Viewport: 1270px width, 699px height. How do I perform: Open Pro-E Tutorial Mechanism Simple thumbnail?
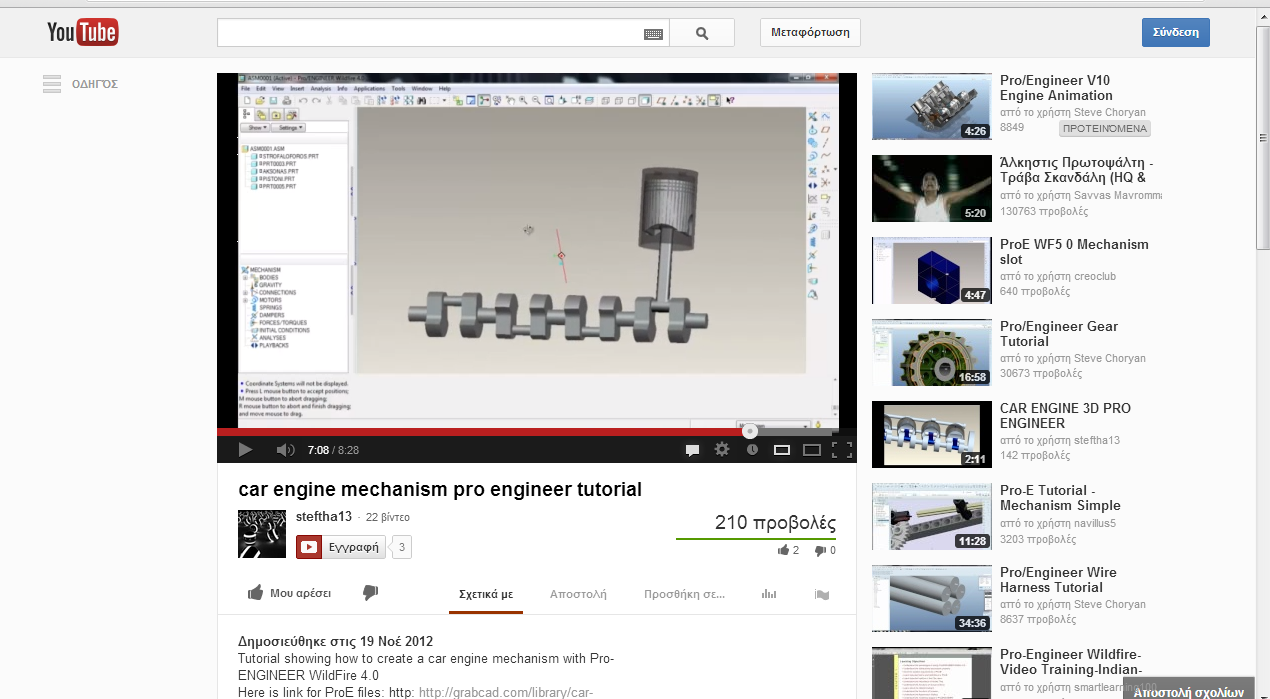pyautogui.click(x=932, y=517)
